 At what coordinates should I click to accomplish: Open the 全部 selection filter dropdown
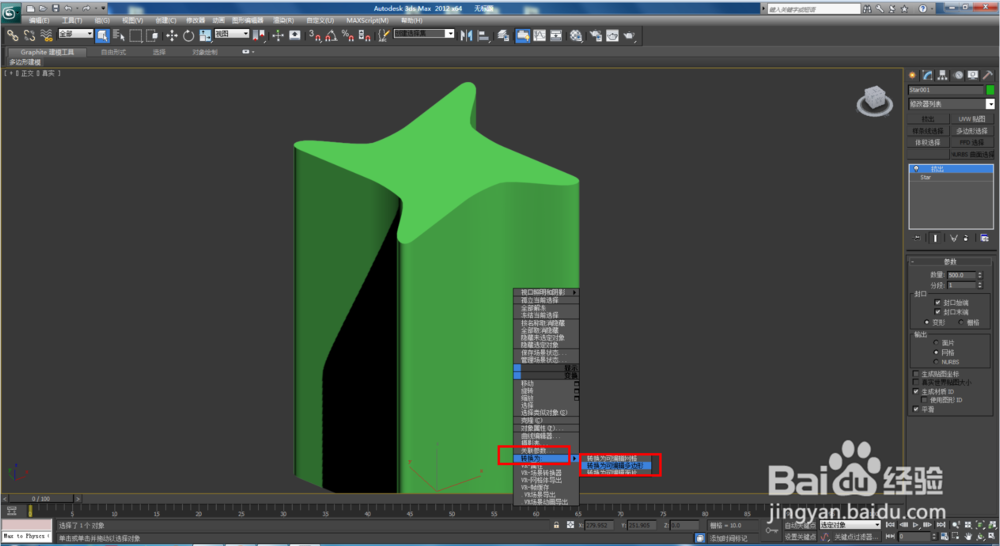75,34
